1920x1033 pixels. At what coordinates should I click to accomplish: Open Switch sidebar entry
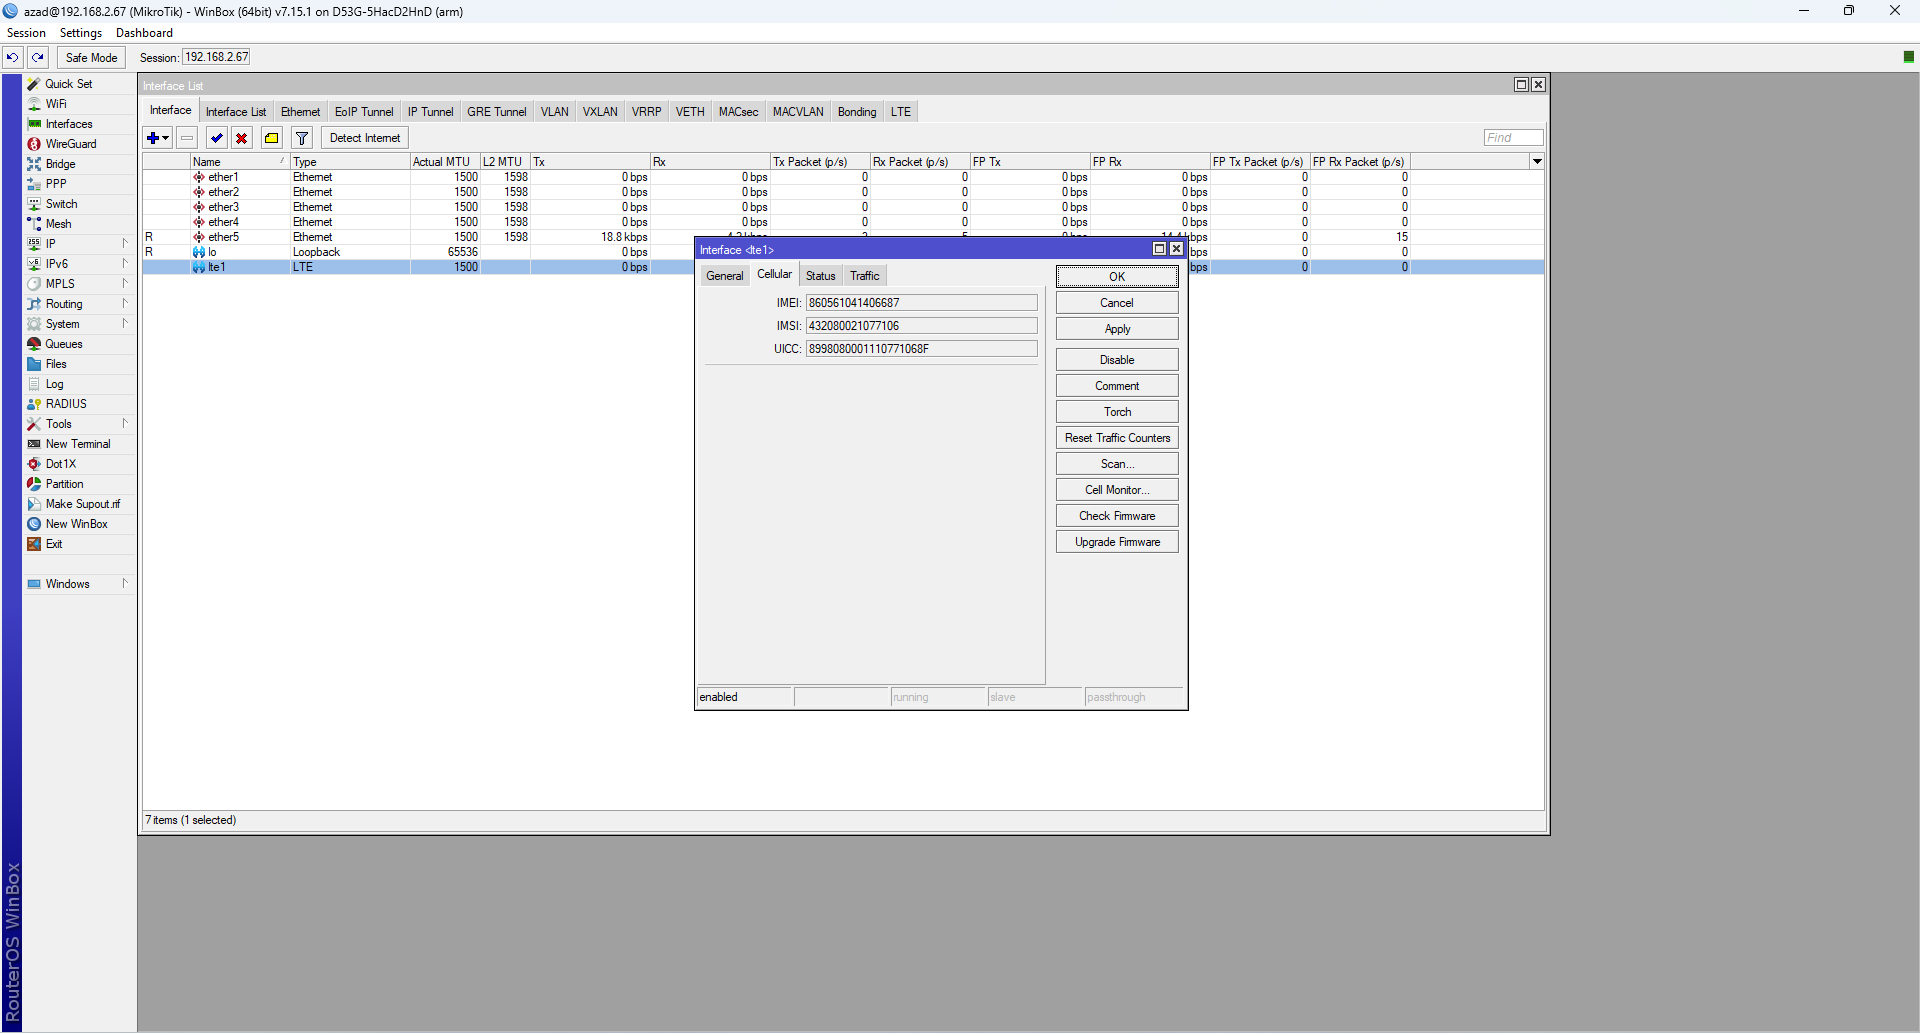pos(61,204)
